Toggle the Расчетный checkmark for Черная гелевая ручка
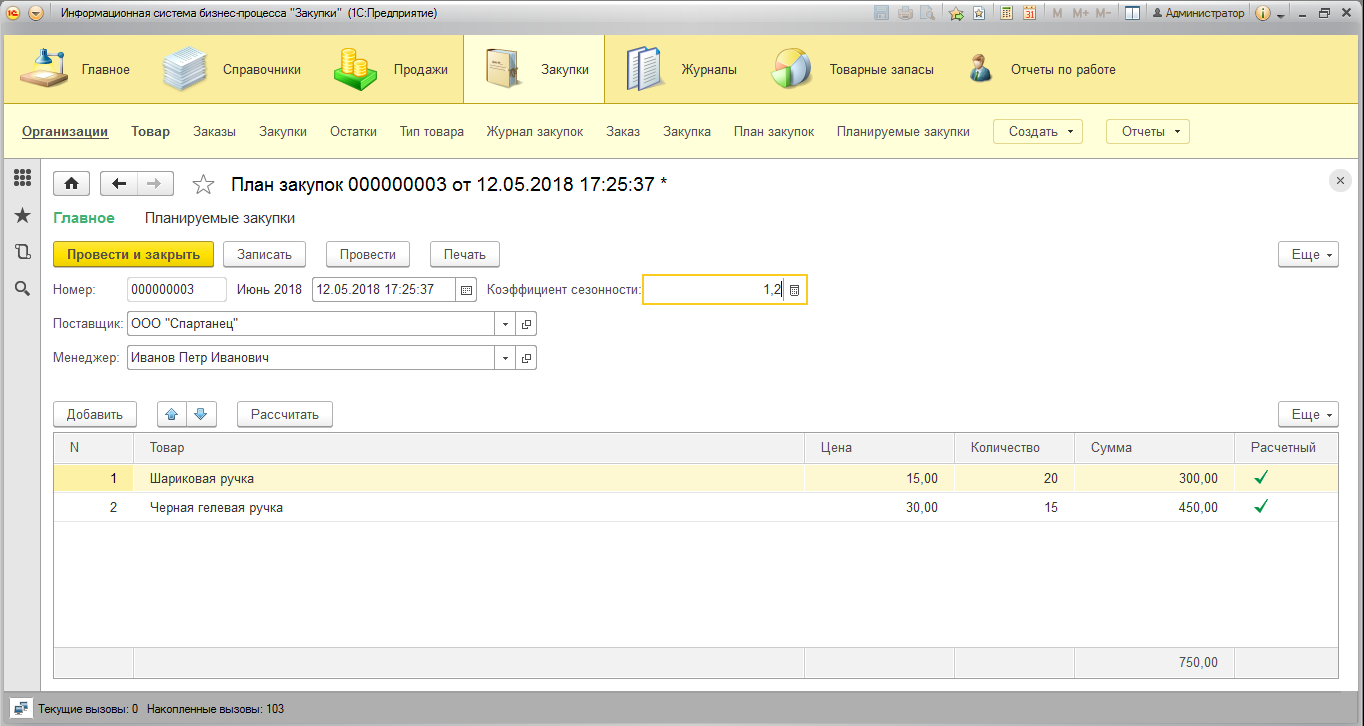The height and width of the screenshot is (726, 1364). coord(1261,507)
